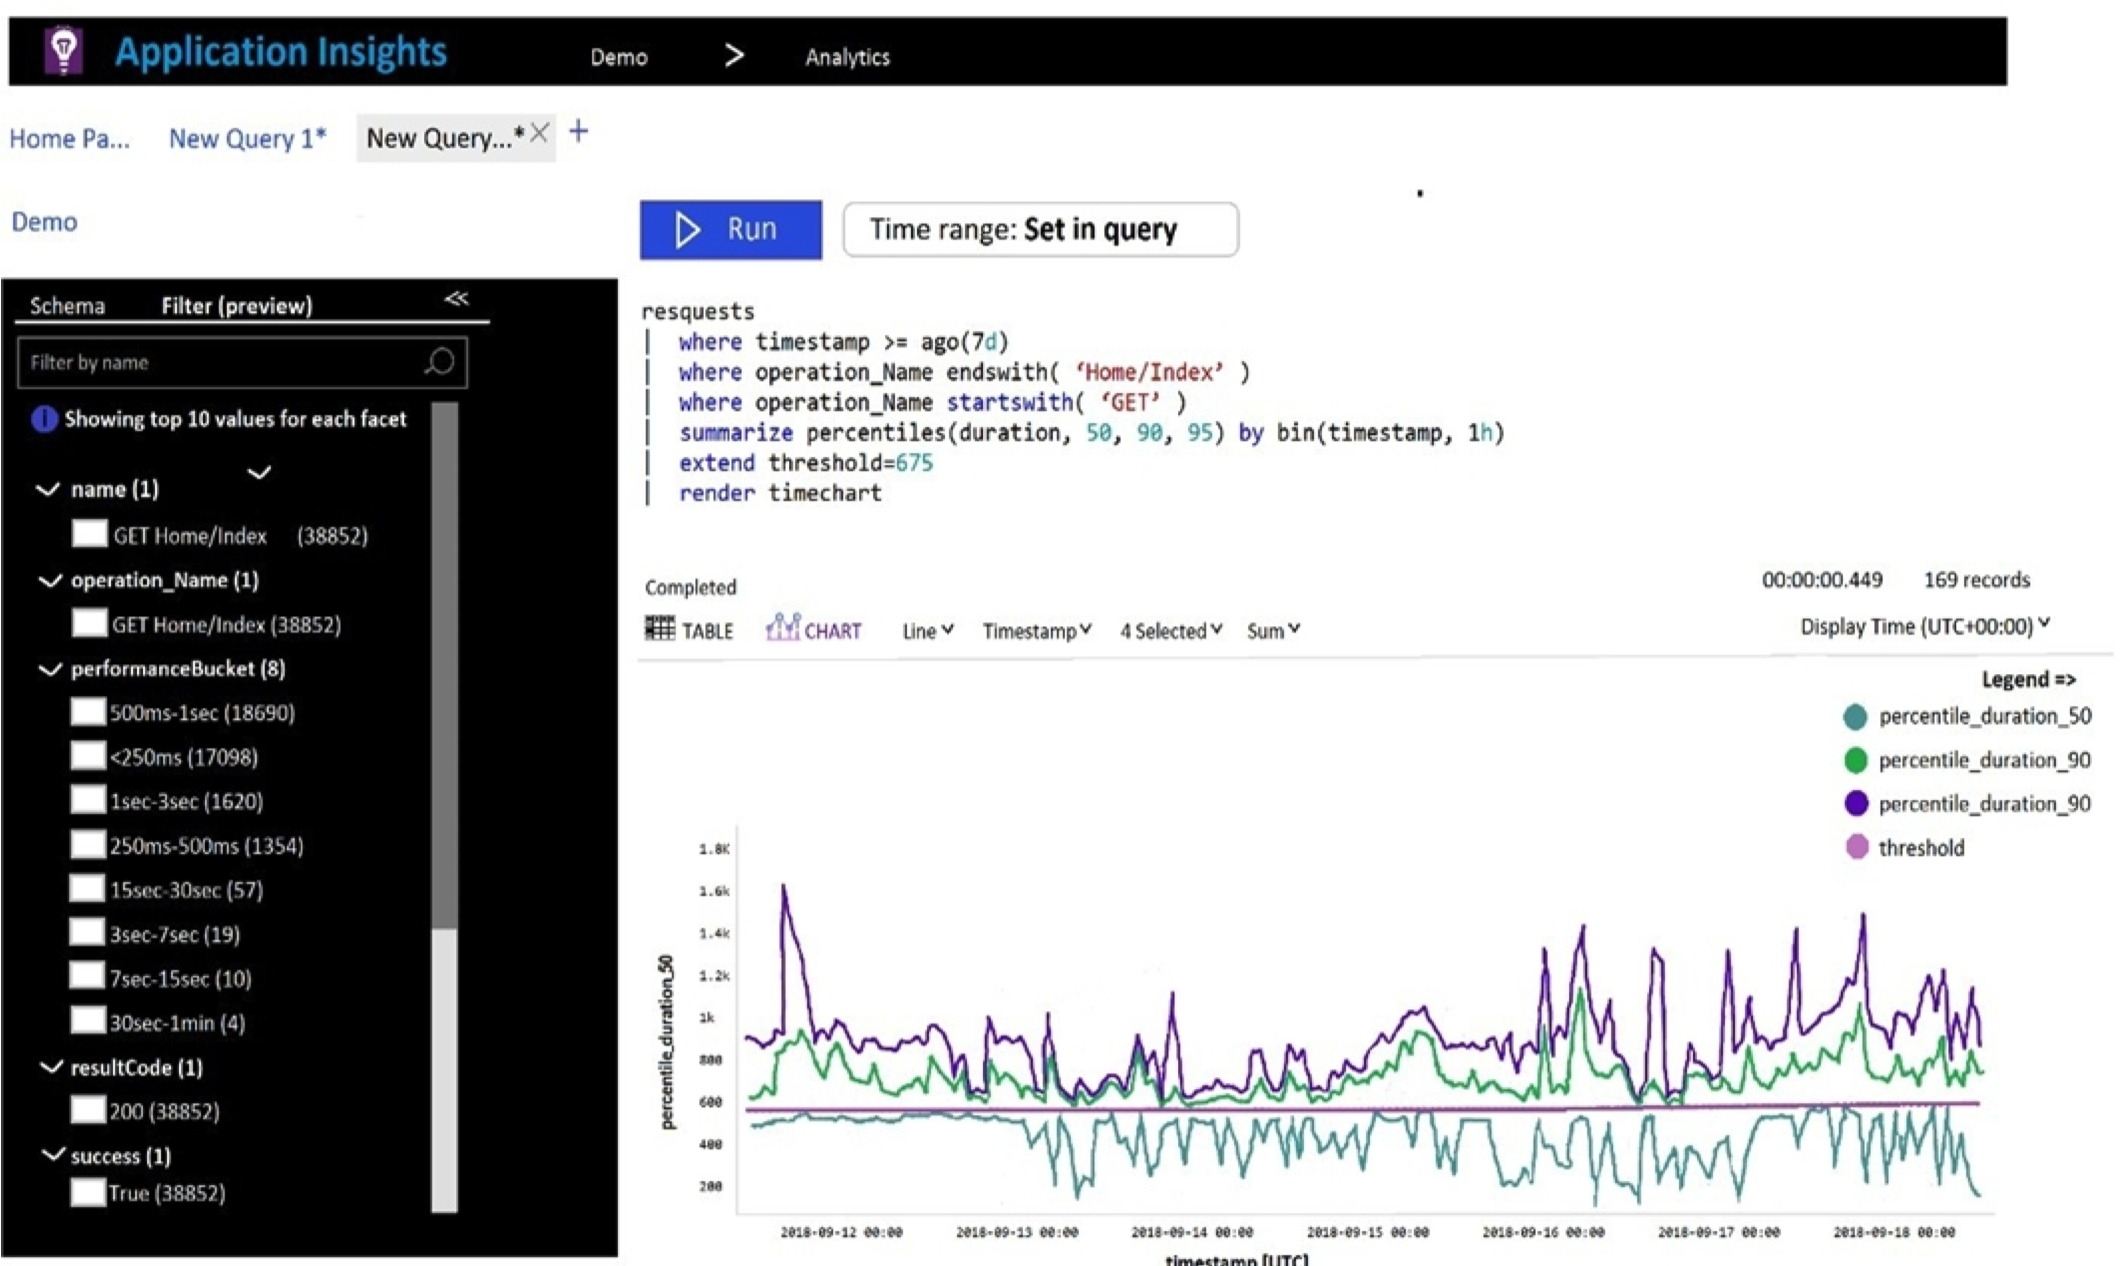Screen dimensions: 2128x1266
Task: Collapse the schema panel with double chevron
Action: 457,298
